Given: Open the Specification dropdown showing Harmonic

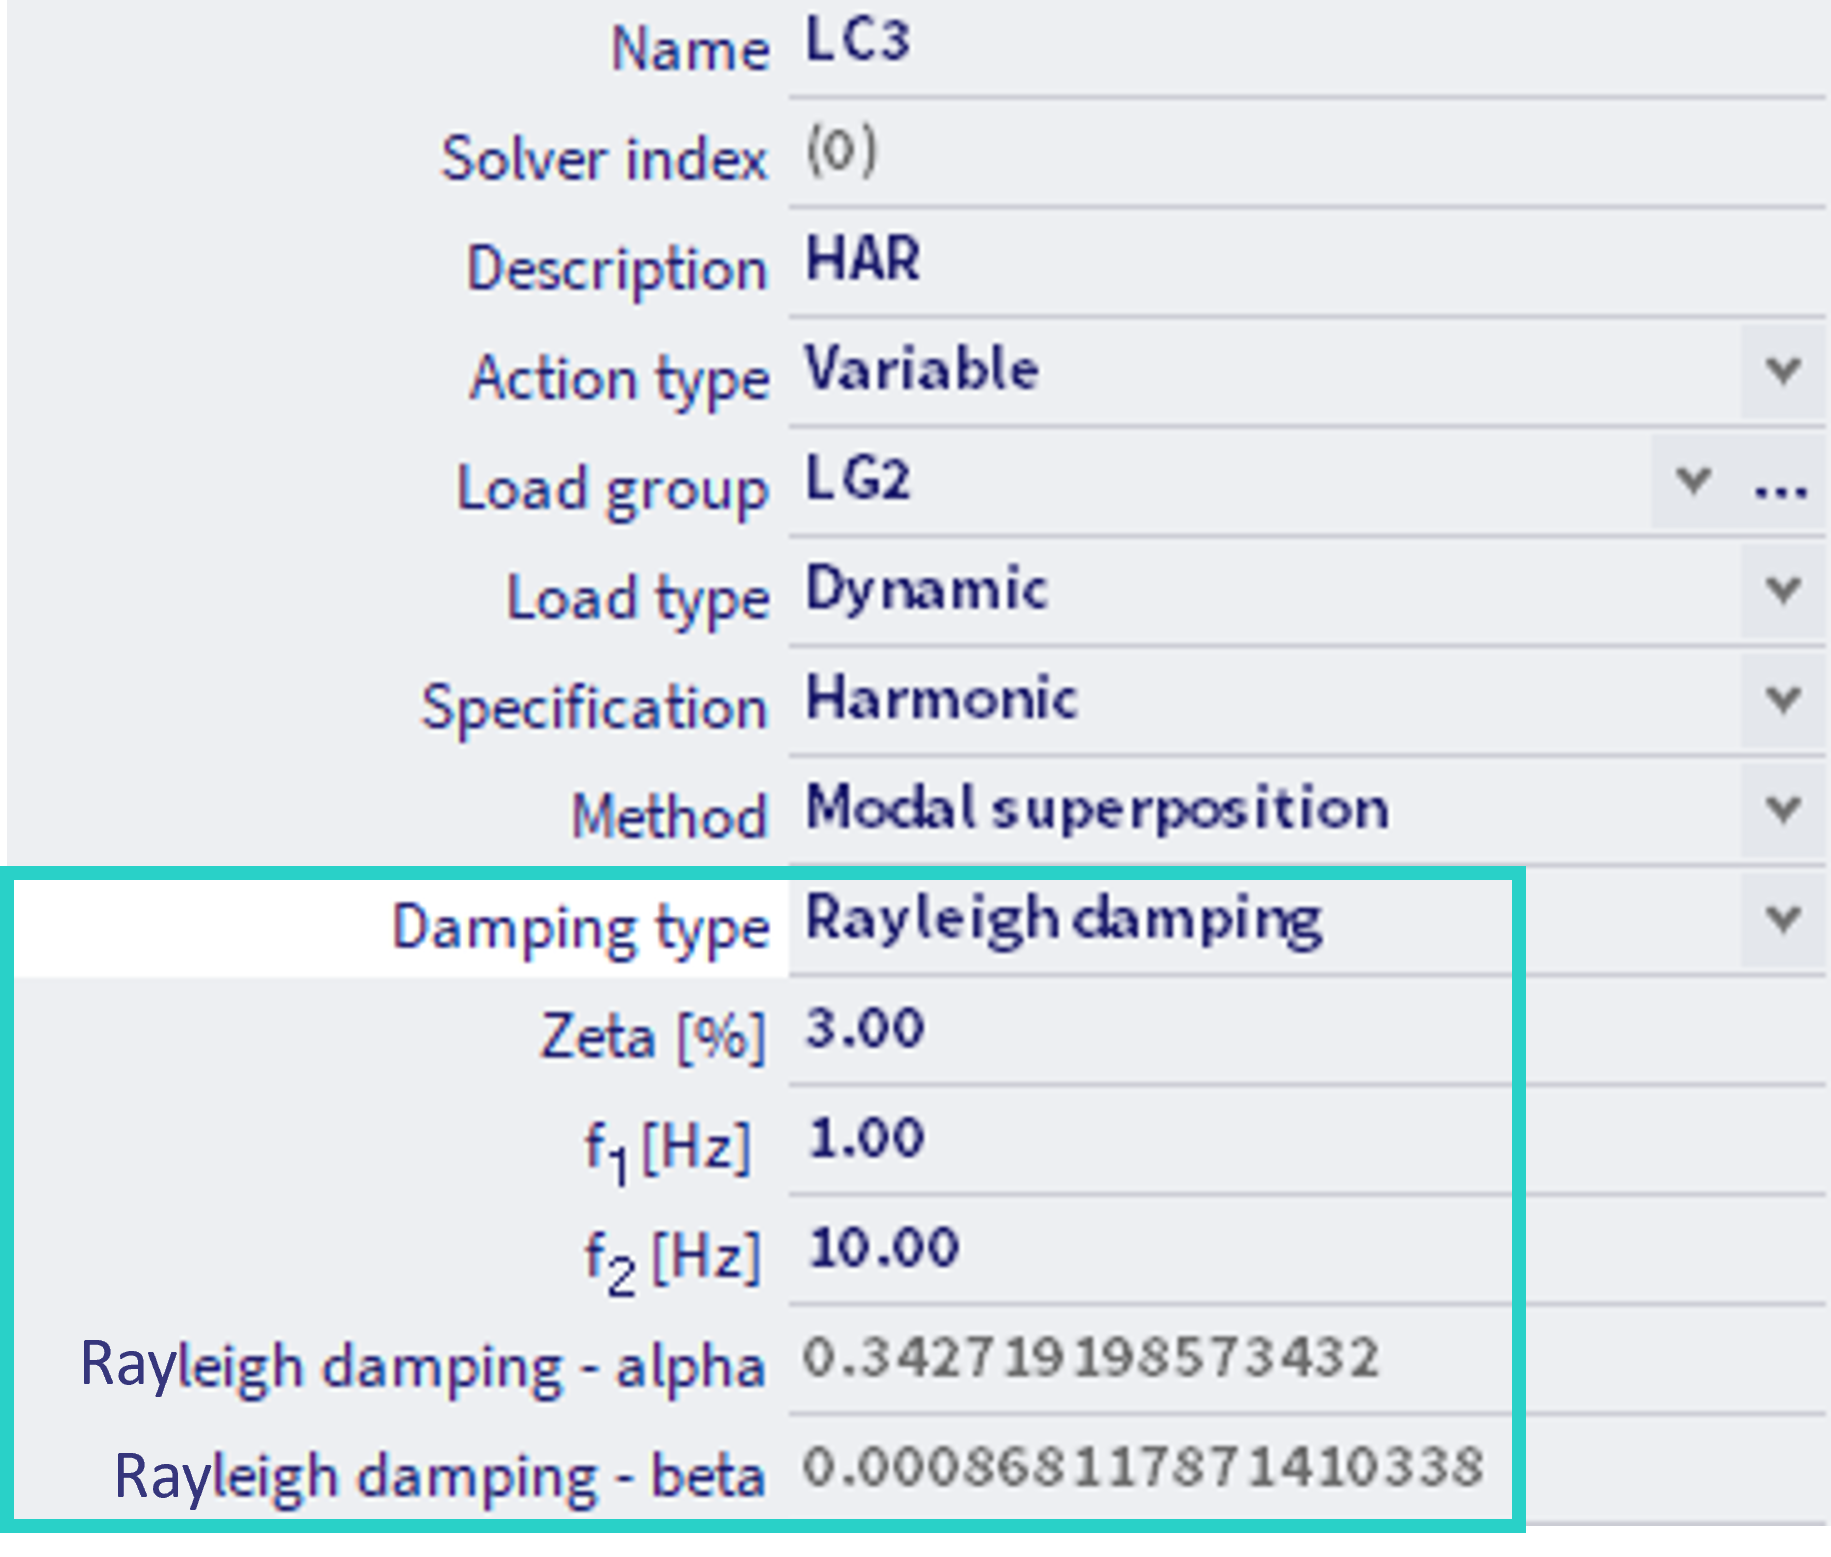Looking at the screenshot, I should [1779, 702].
